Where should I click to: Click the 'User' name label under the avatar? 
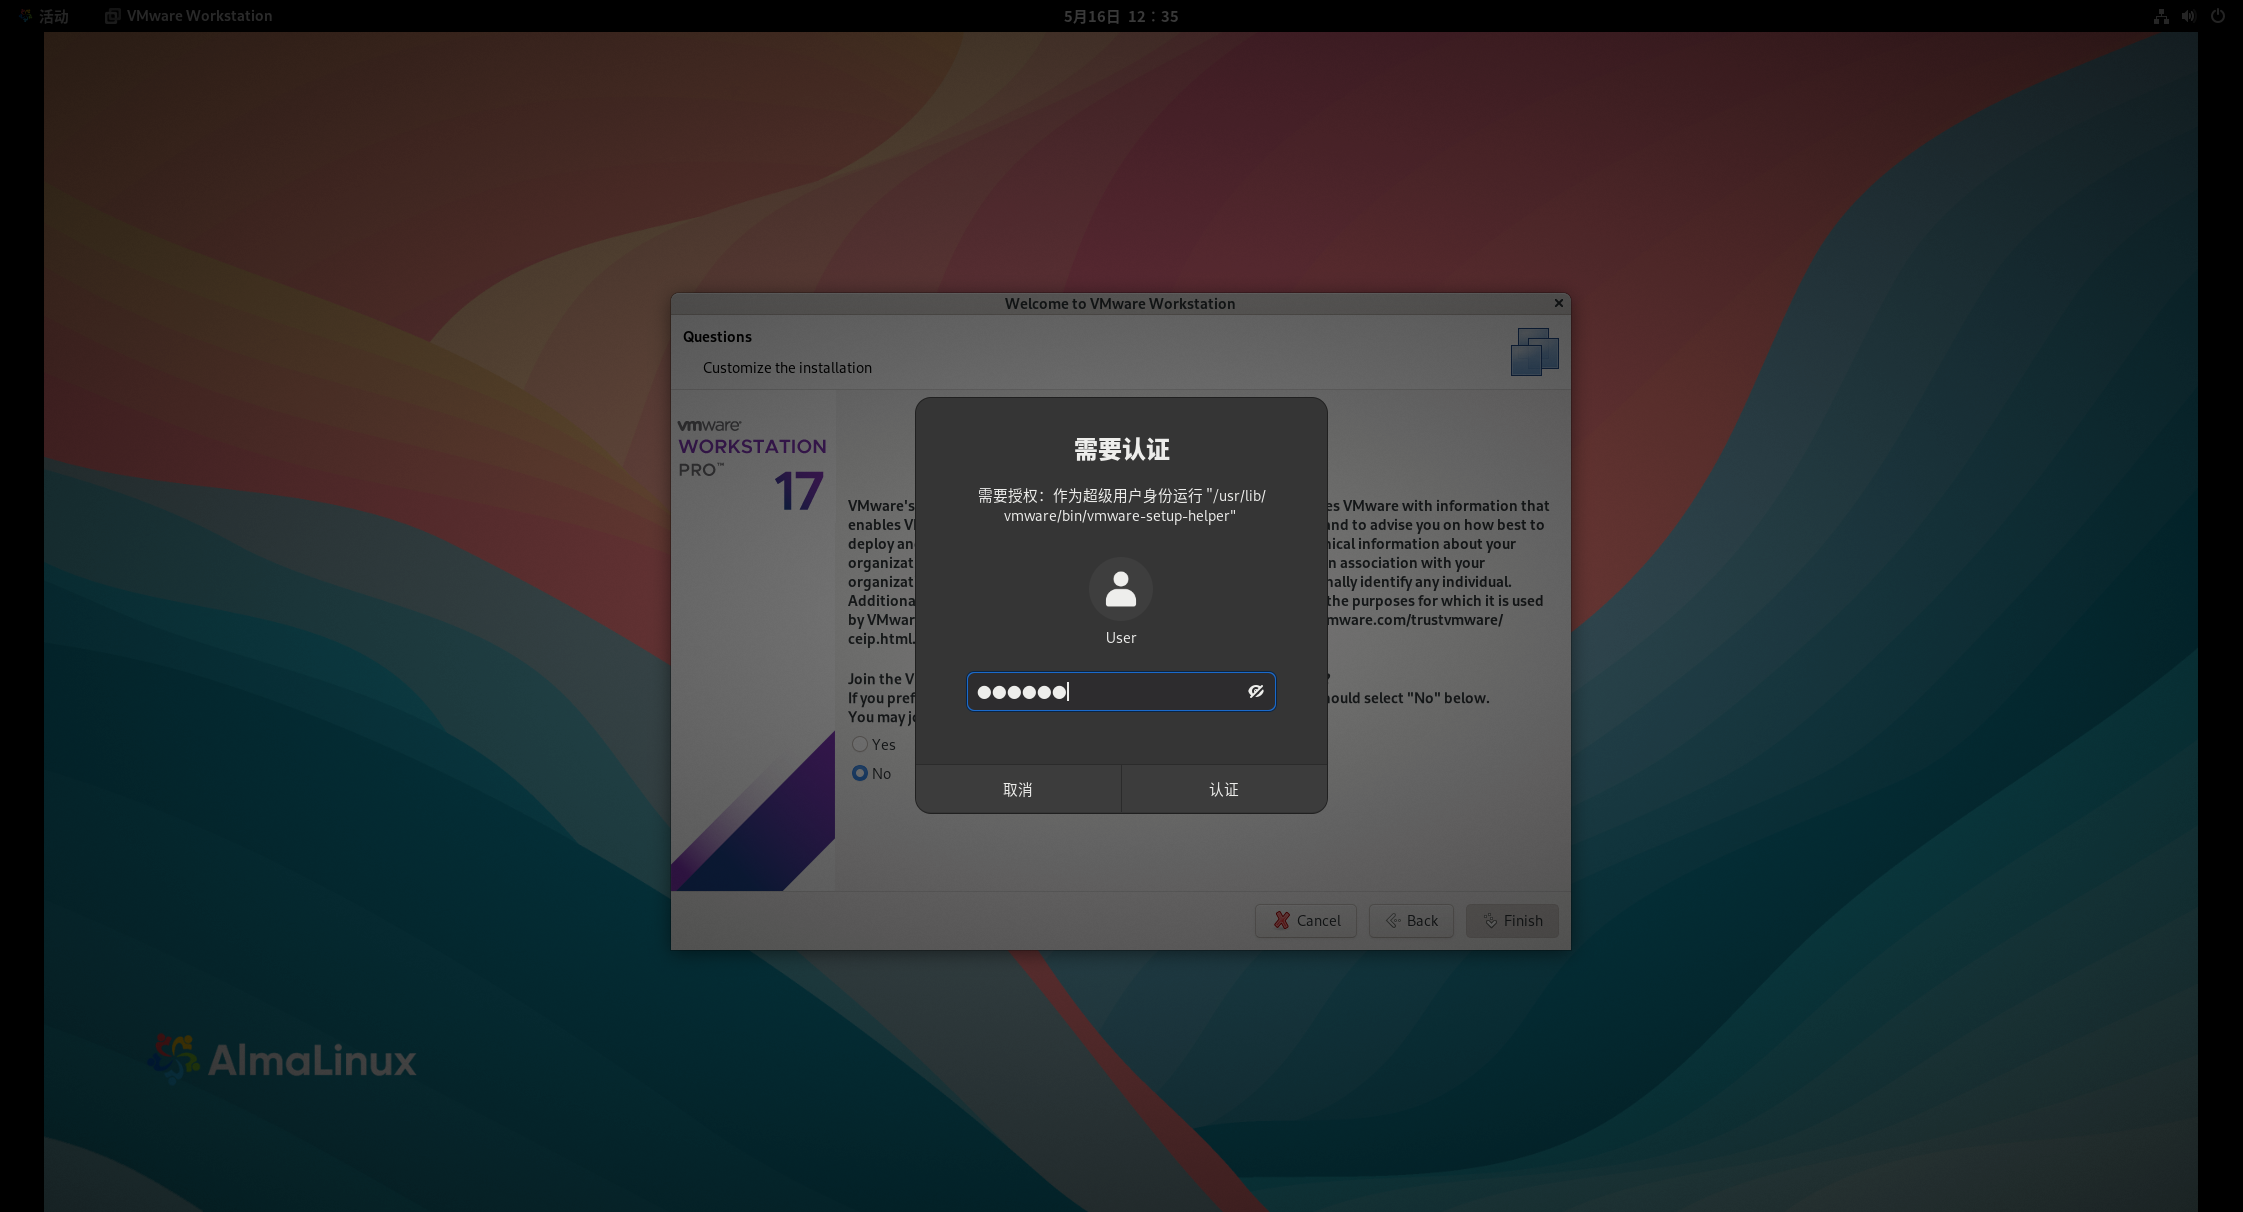[1121, 638]
